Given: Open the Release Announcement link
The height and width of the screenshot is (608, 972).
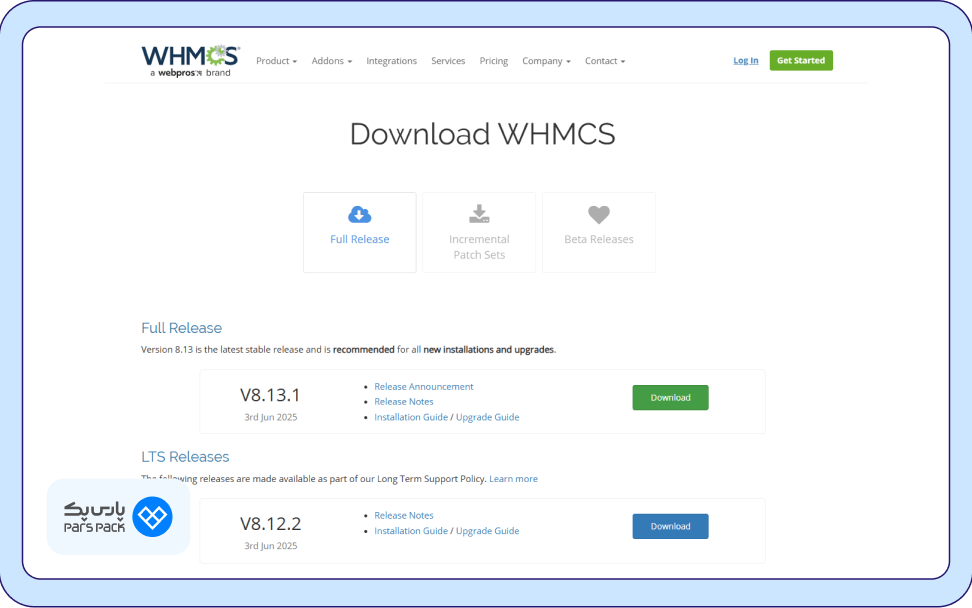Looking at the screenshot, I should (x=423, y=386).
